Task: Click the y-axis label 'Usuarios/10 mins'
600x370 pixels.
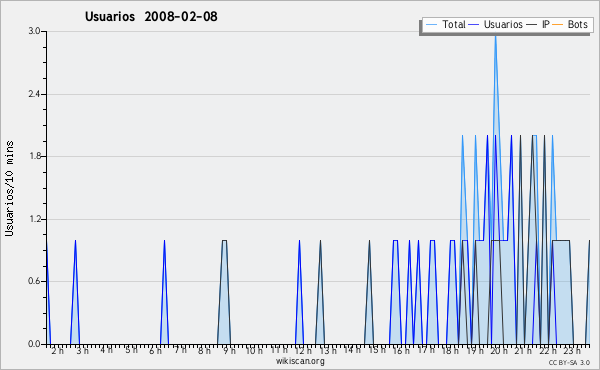Action: [9, 188]
